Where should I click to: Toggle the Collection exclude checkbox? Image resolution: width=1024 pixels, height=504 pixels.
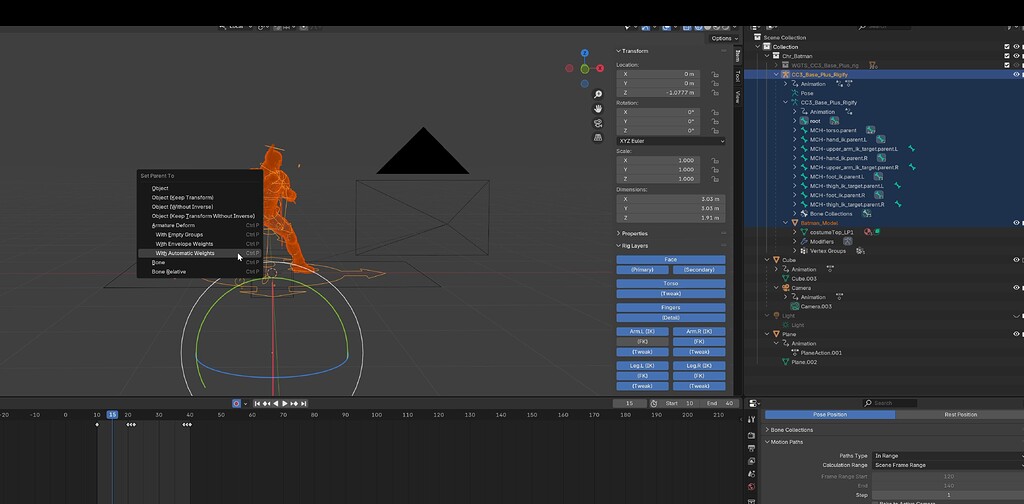click(x=1007, y=47)
